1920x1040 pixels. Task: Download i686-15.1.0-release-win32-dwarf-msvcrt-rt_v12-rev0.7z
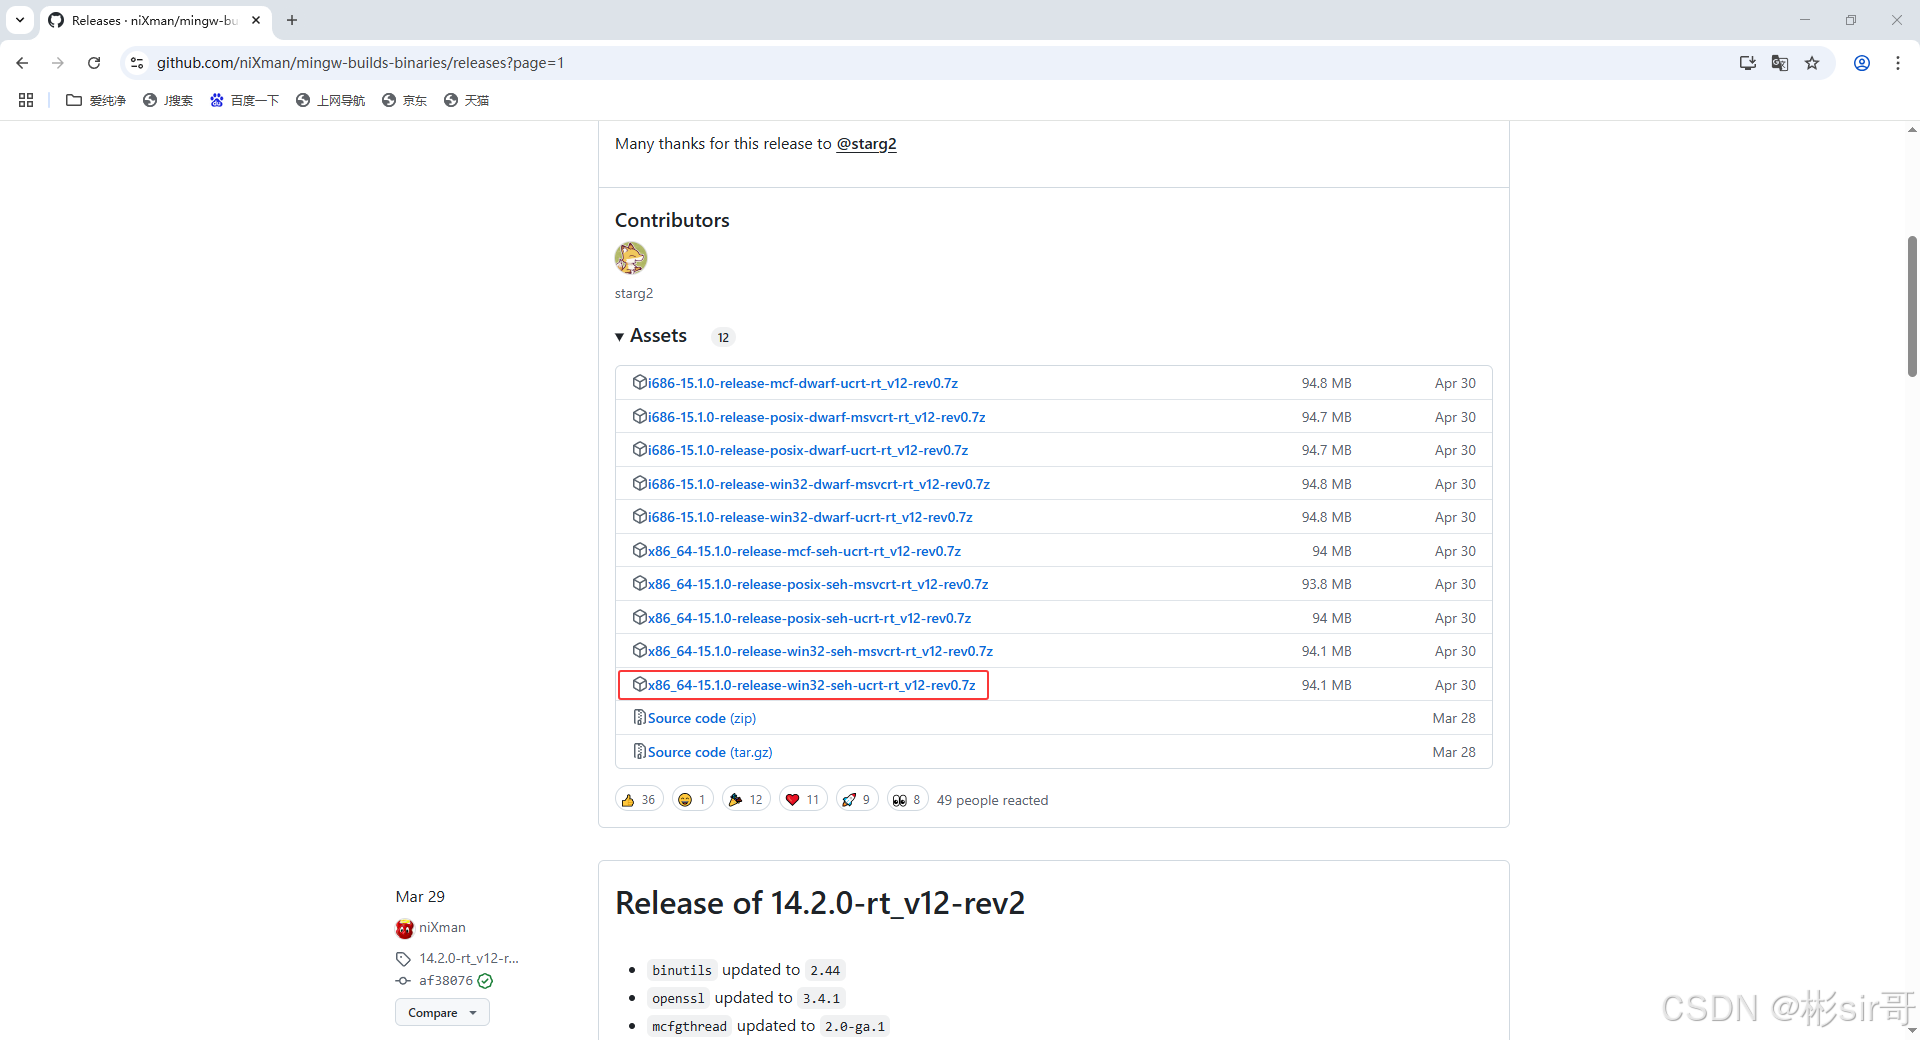pos(819,484)
